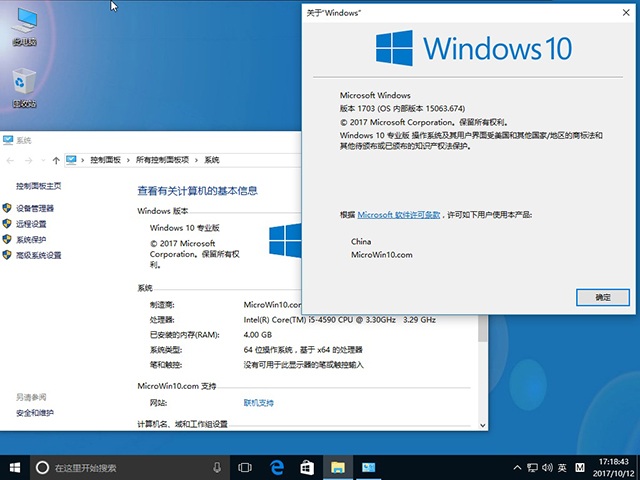Open 高级系统设置 in the left sidebar

click(x=38, y=256)
